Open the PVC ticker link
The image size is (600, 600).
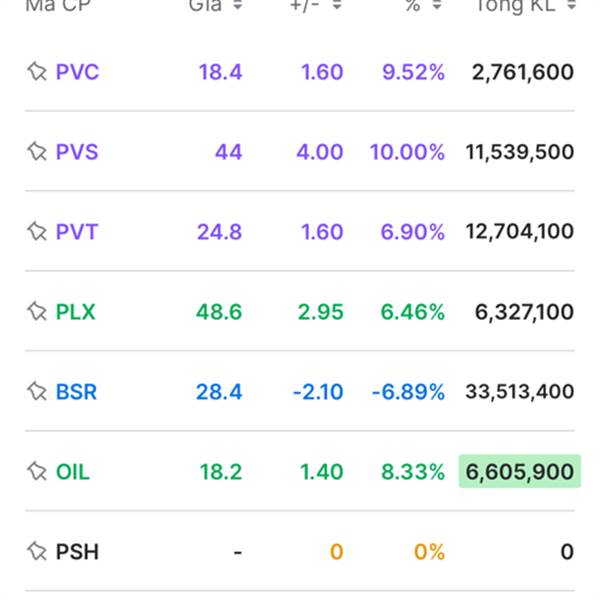point(77,72)
